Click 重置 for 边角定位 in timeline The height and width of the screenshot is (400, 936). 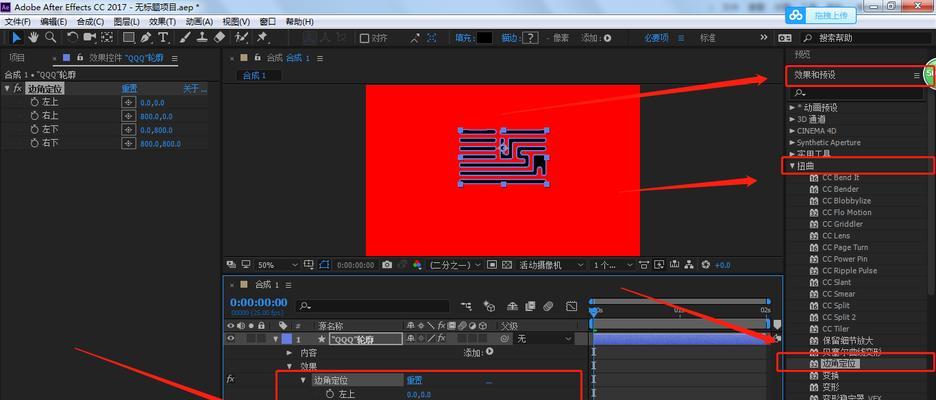[415, 380]
